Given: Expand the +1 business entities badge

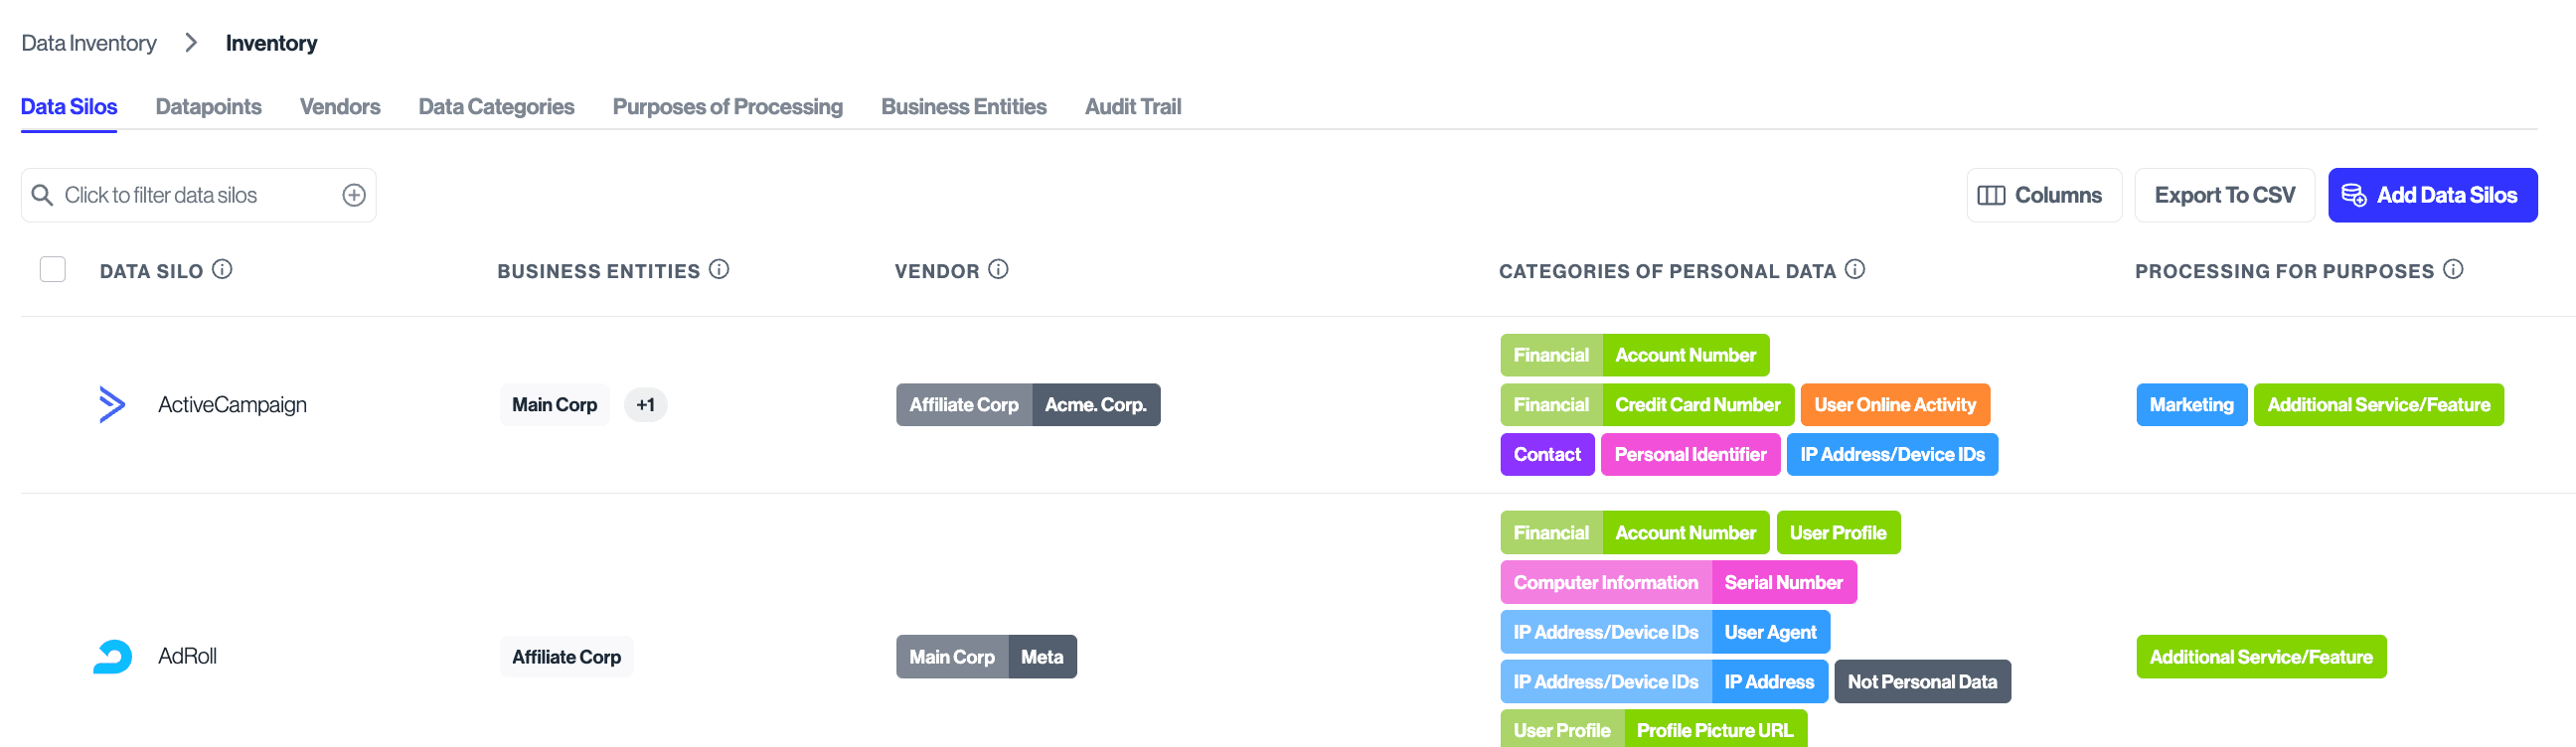Looking at the screenshot, I should (645, 405).
